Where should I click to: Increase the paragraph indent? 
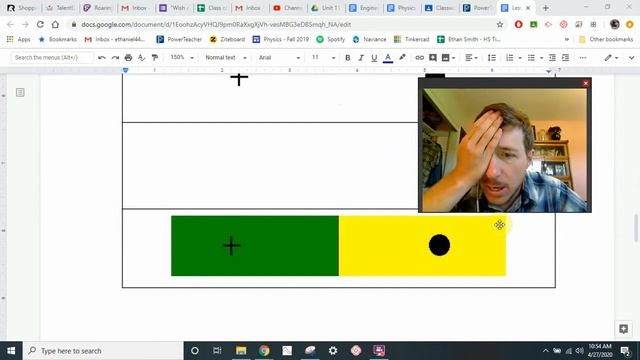click(x=565, y=58)
